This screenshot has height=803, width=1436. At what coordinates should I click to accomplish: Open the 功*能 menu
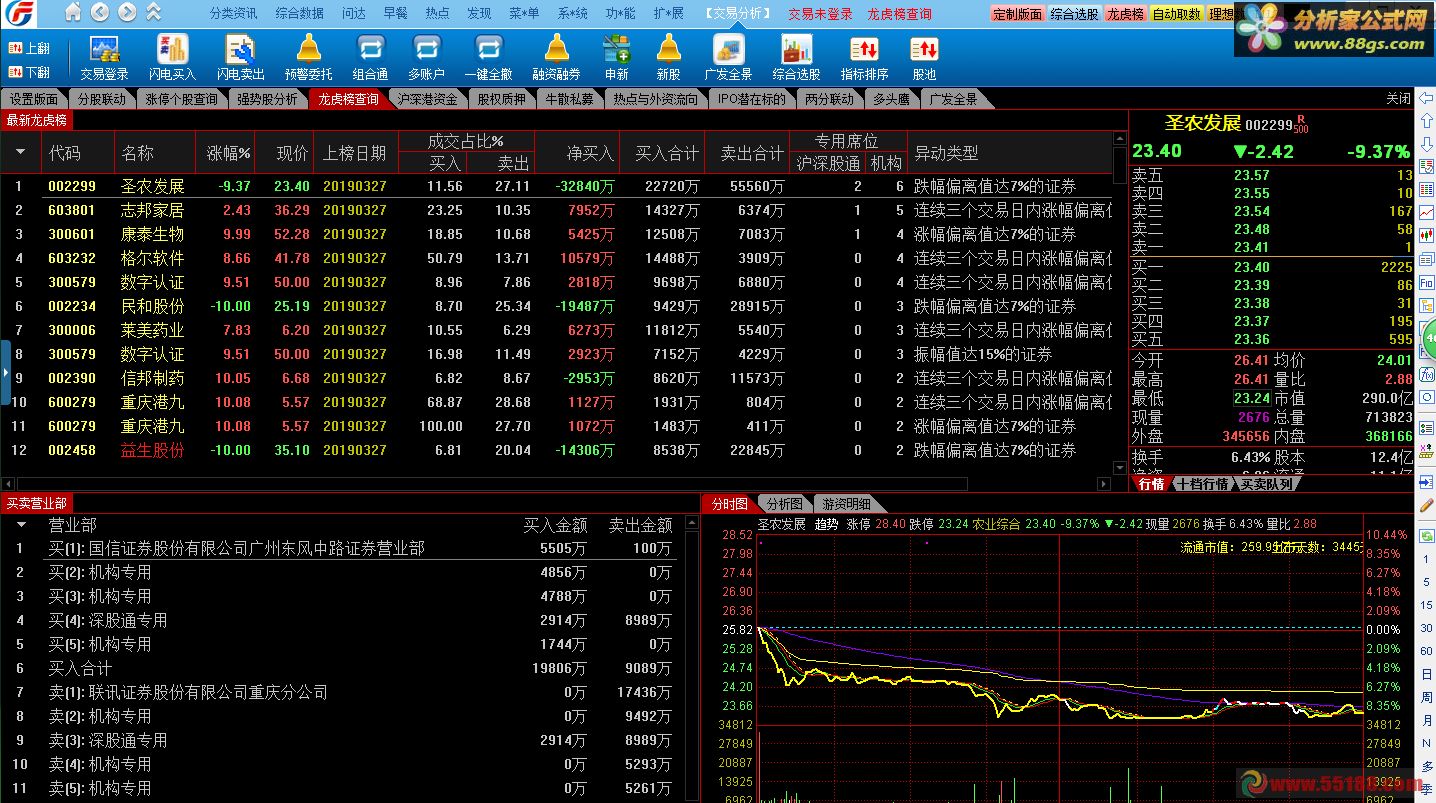point(620,13)
